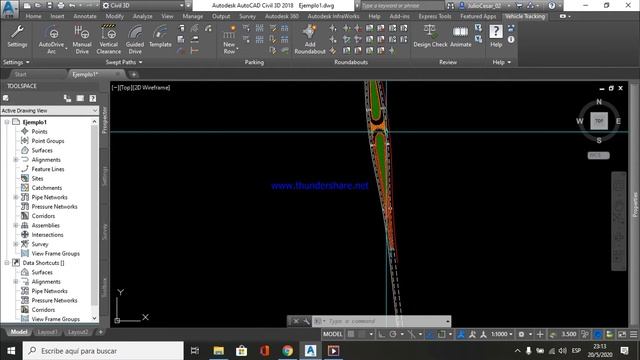The height and width of the screenshot is (360, 640).
Task: Expand the Swept Paths panel
Action: 124,62
